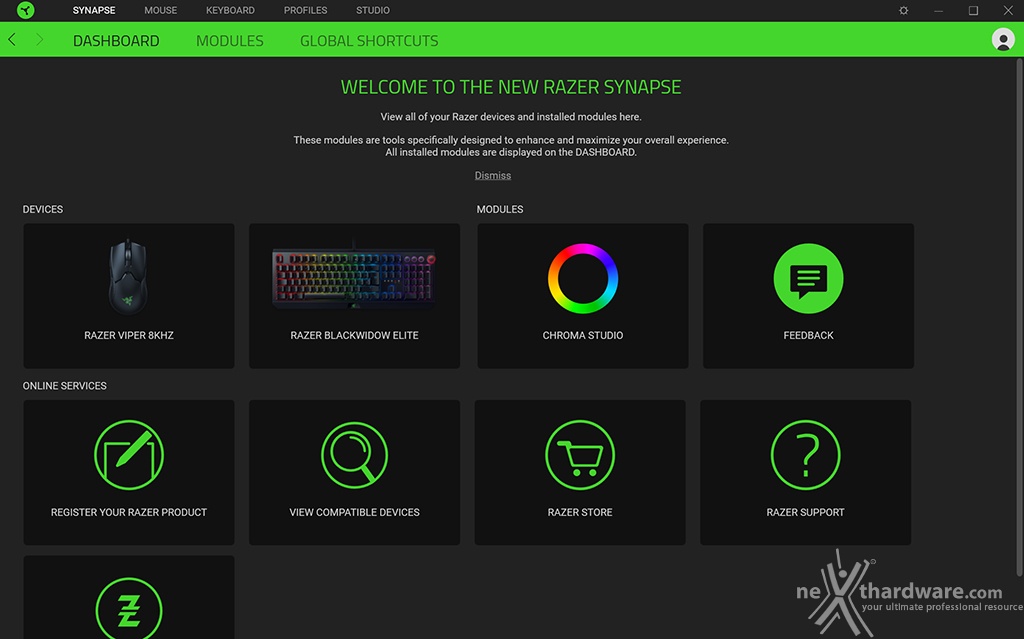The image size is (1024, 639).
Task: Click the Register Your Razer Product label
Action: [129, 512]
